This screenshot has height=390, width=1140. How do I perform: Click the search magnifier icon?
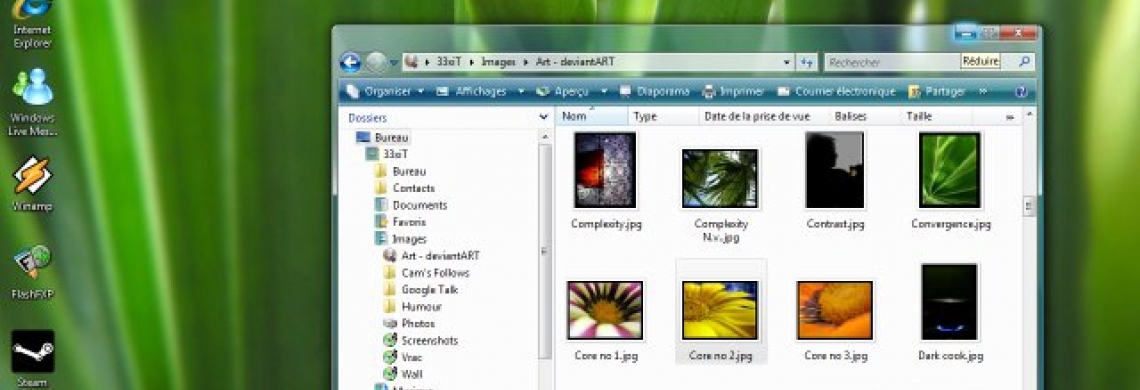(1024, 63)
